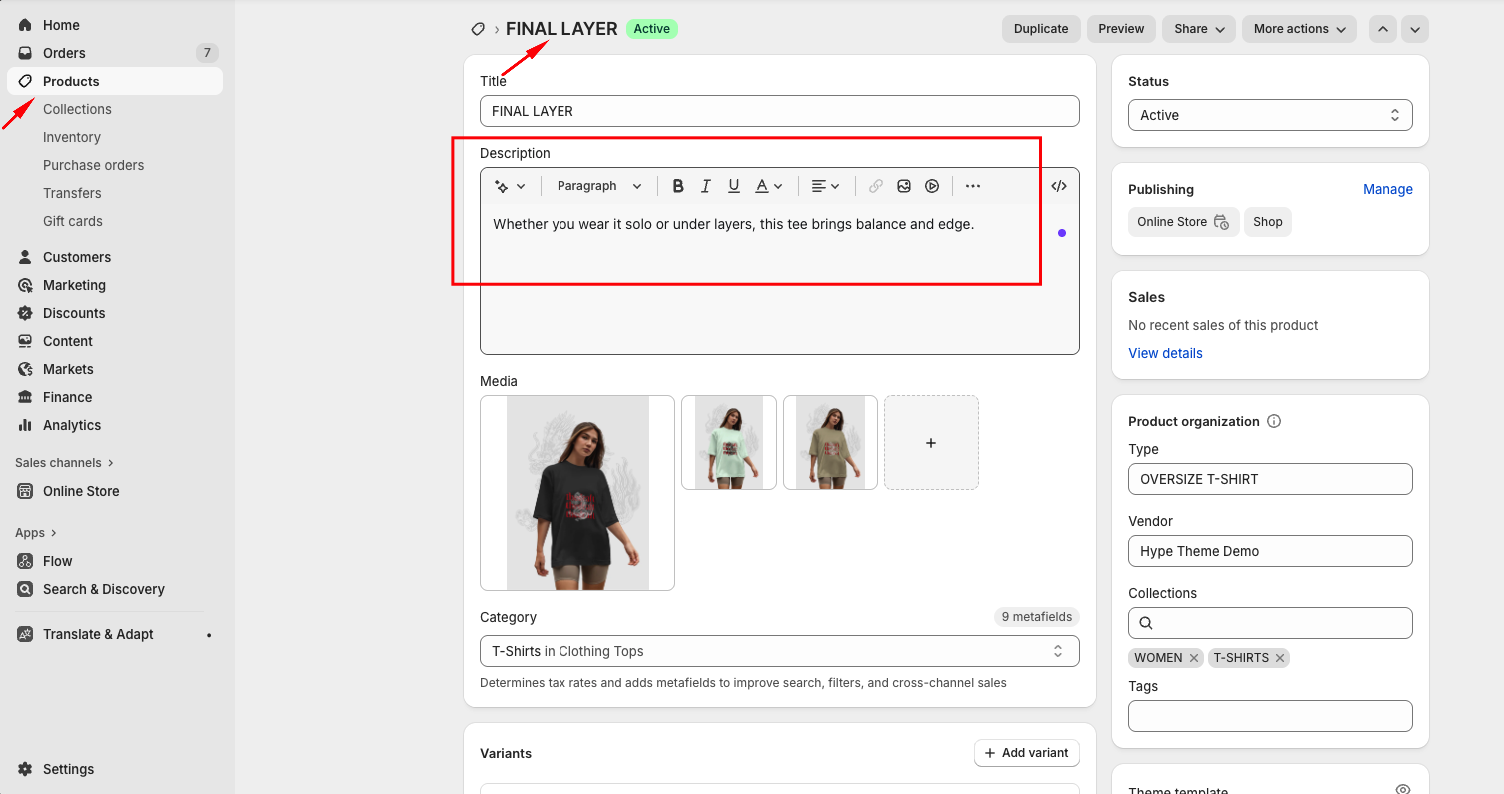Viewport: 1504px width, 794px height.
Task: Remove T-SHIRTS collection tag
Action: 1279,658
